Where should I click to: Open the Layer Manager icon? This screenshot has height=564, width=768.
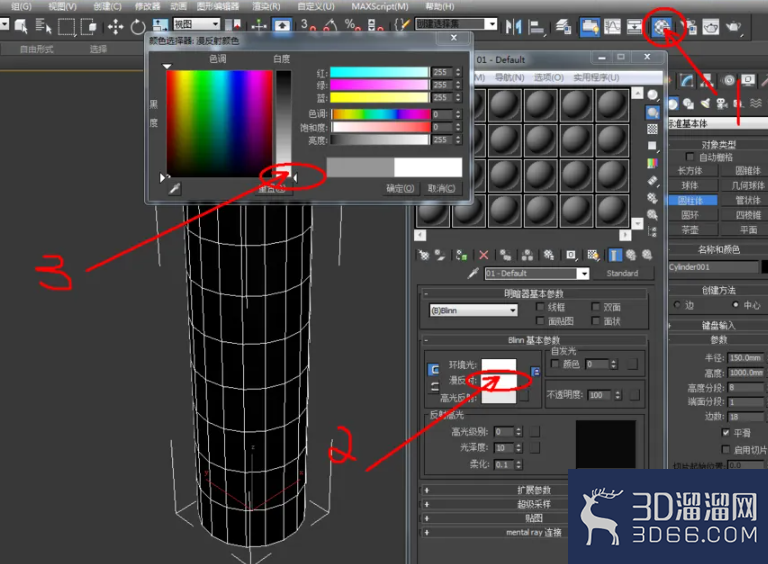pos(563,26)
